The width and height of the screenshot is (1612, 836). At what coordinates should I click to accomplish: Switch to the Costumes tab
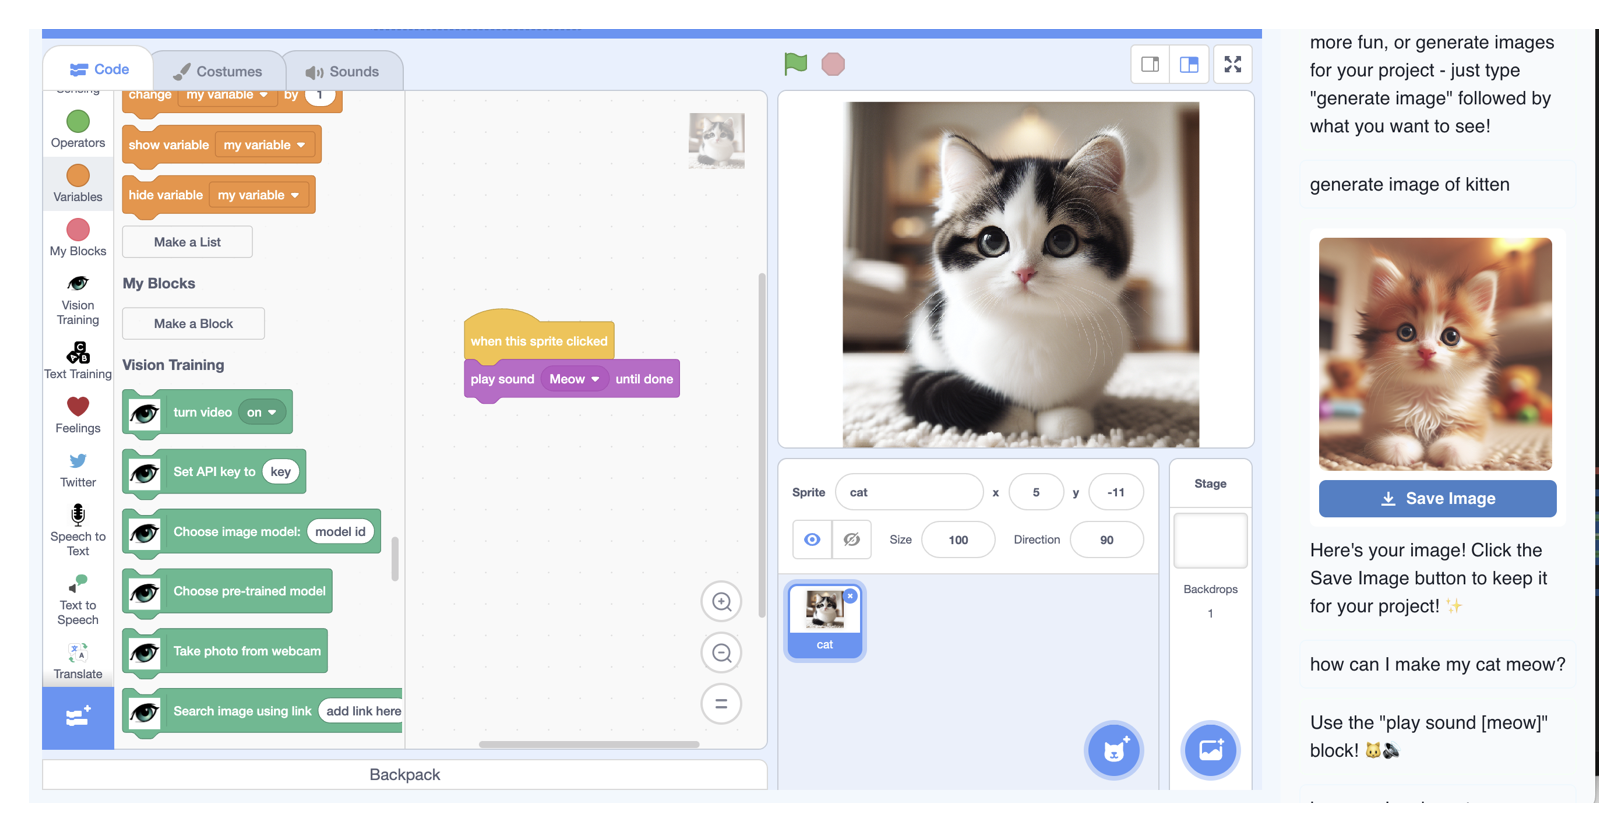click(218, 71)
